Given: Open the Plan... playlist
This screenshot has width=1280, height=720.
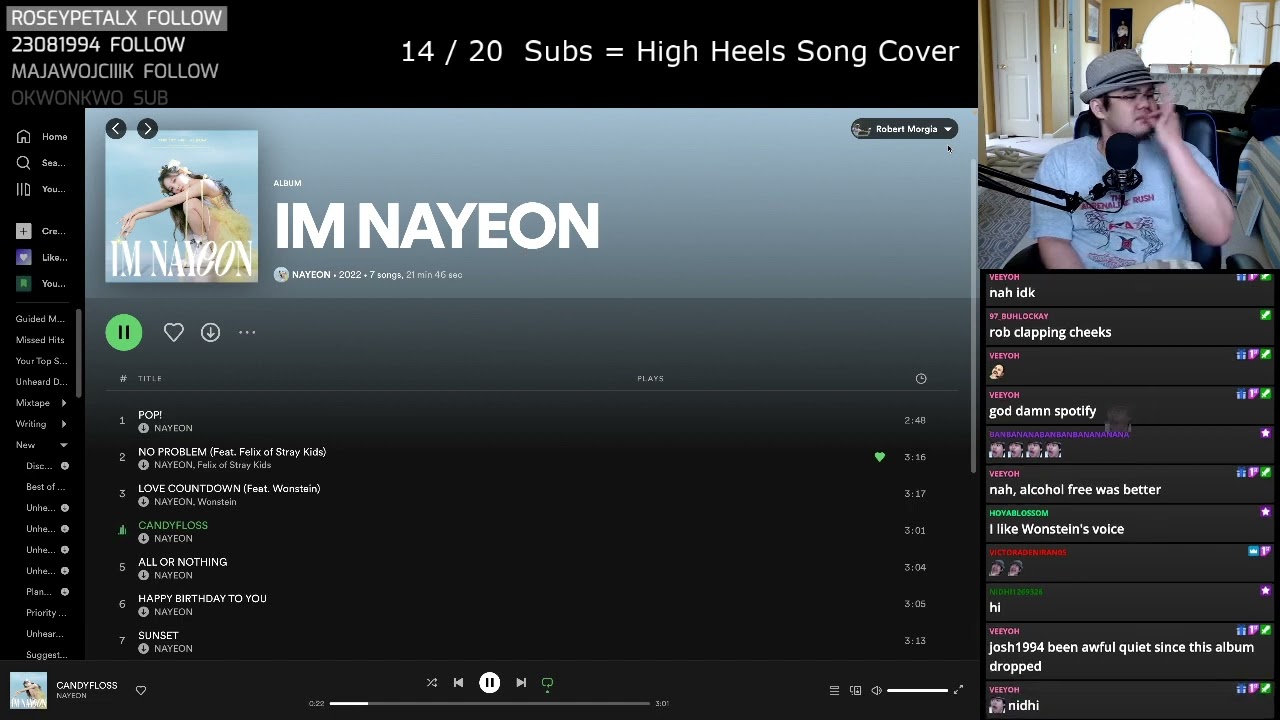Looking at the screenshot, I should [39, 592].
